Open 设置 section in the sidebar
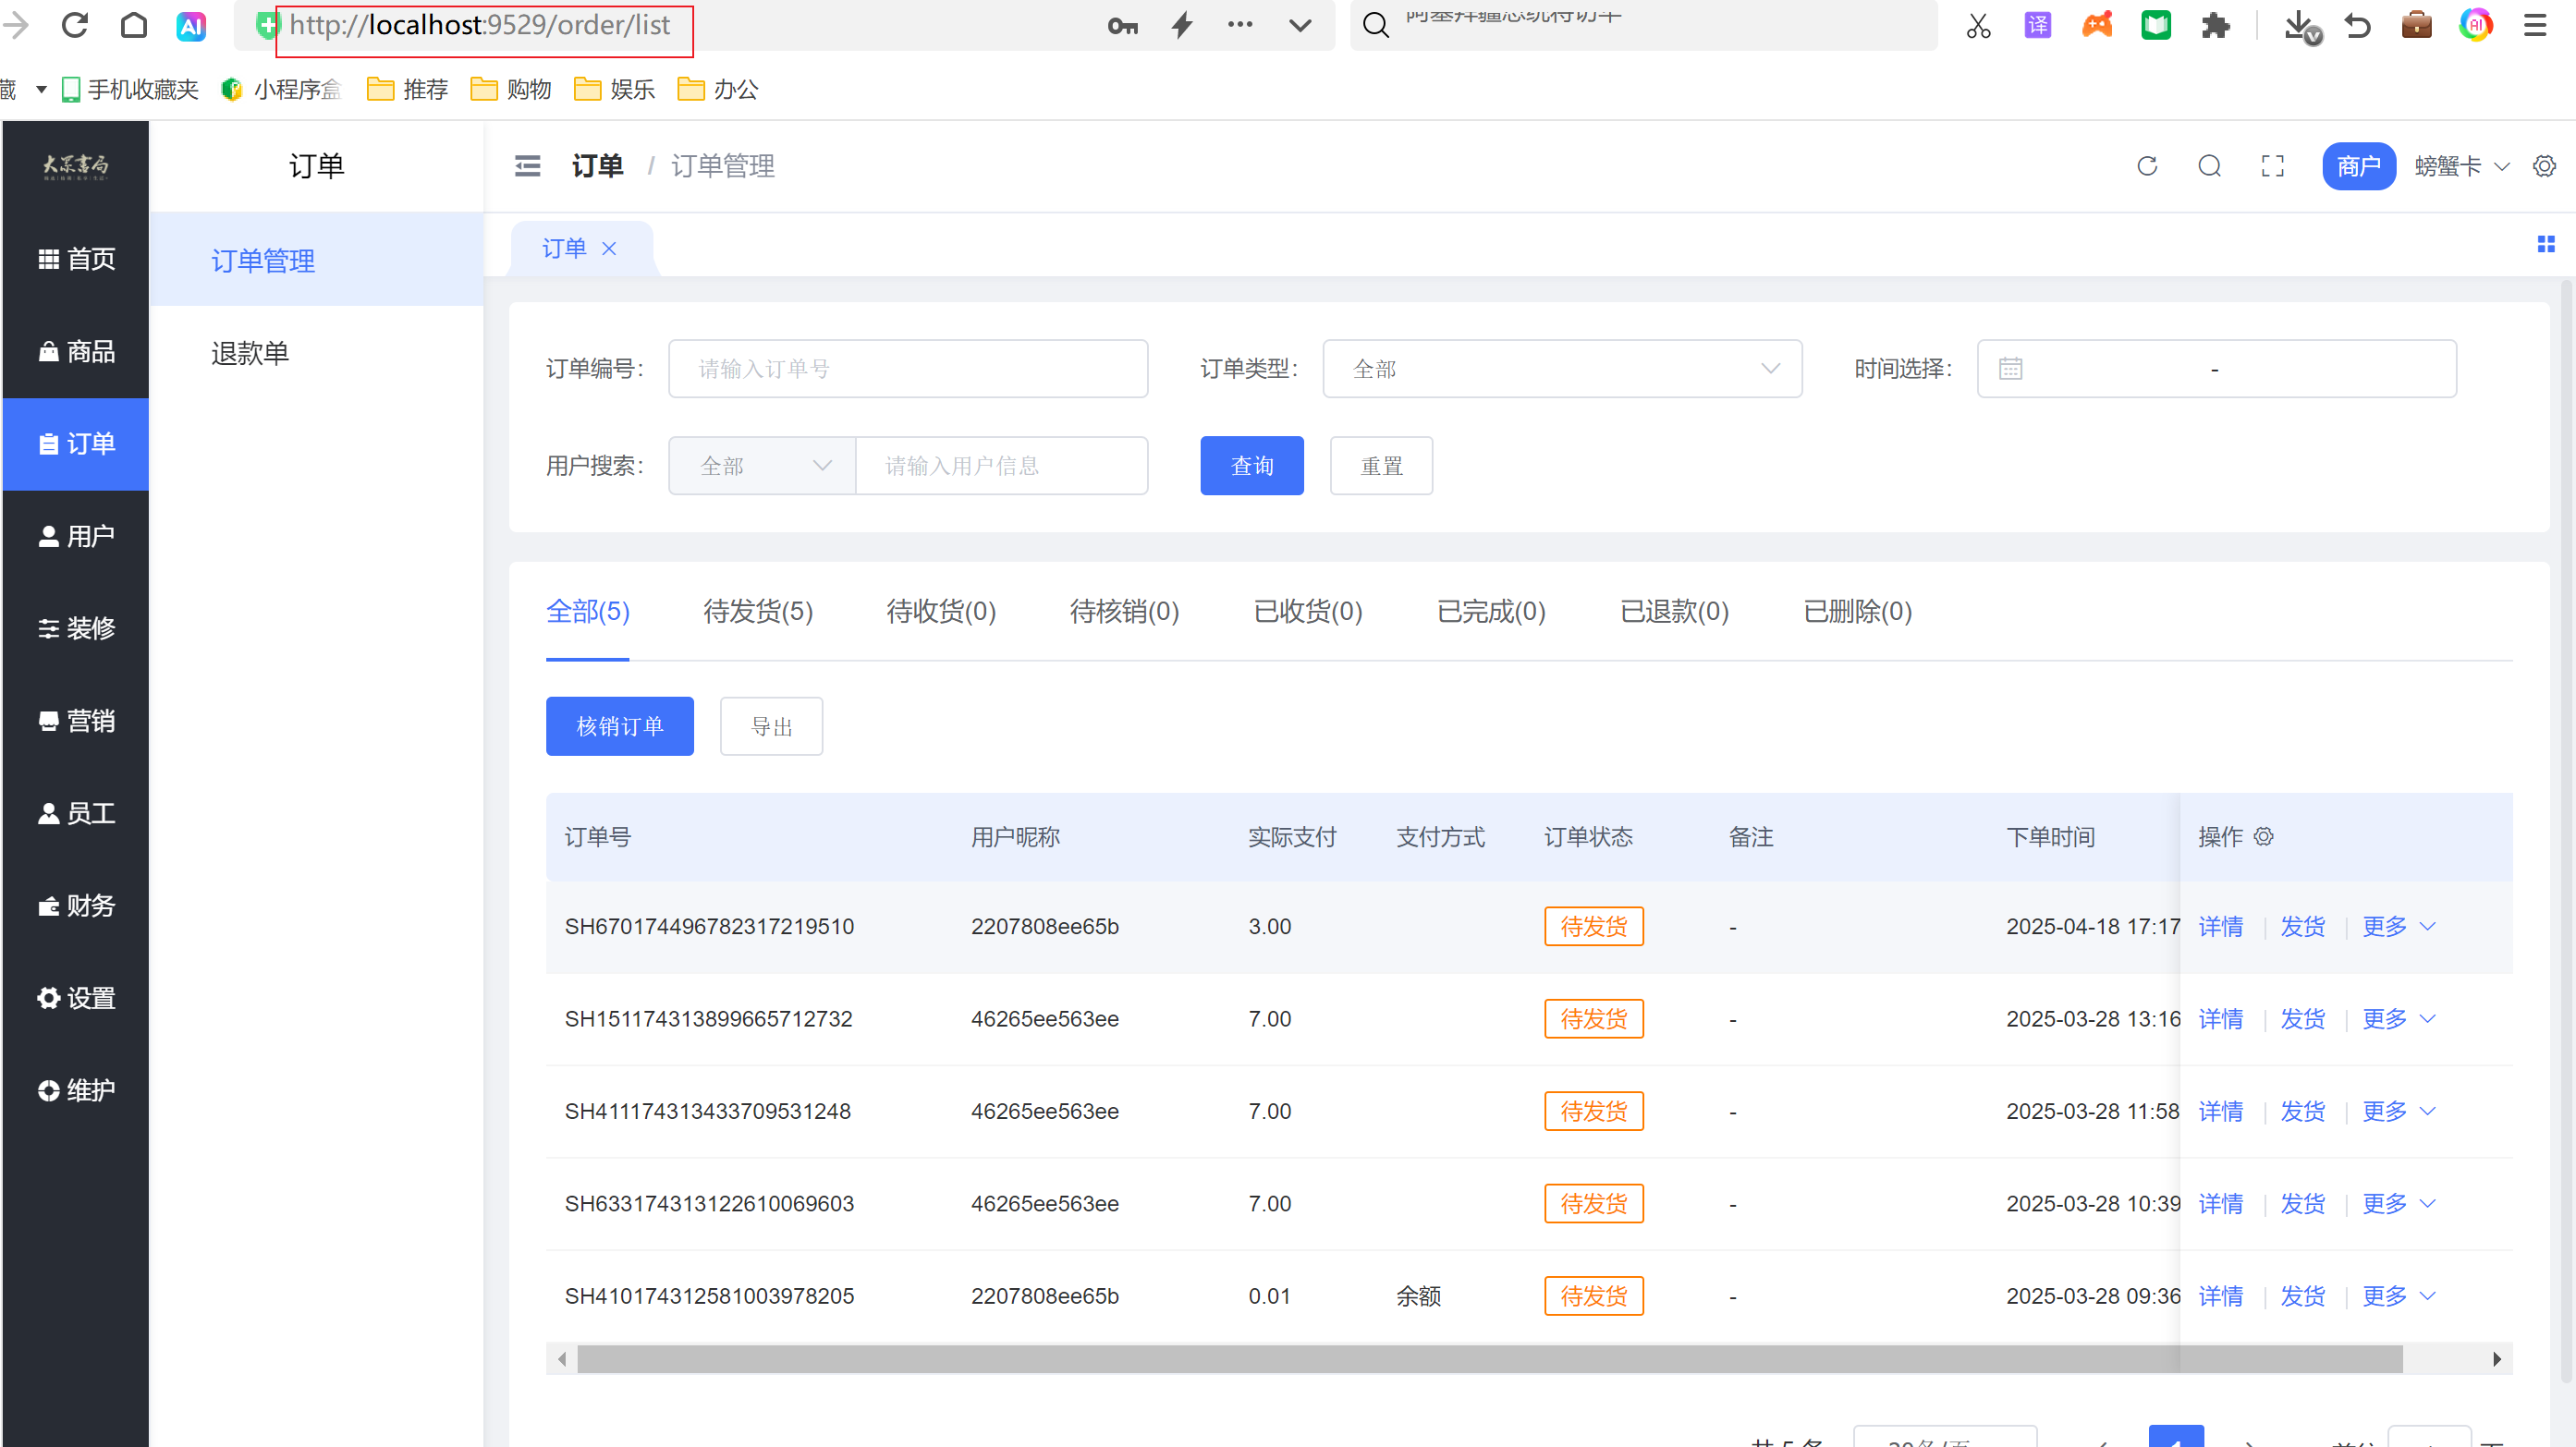The height and width of the screenshot is (1447, 2576). (76, 998)
